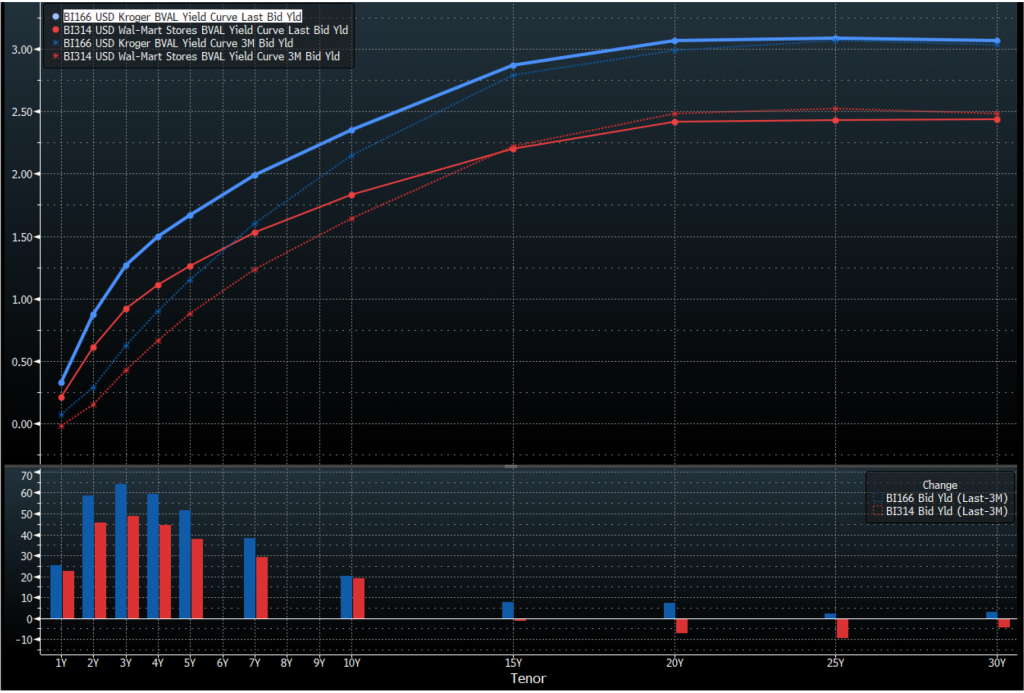Click the red Wal-Mart Last legend dot

54,31
